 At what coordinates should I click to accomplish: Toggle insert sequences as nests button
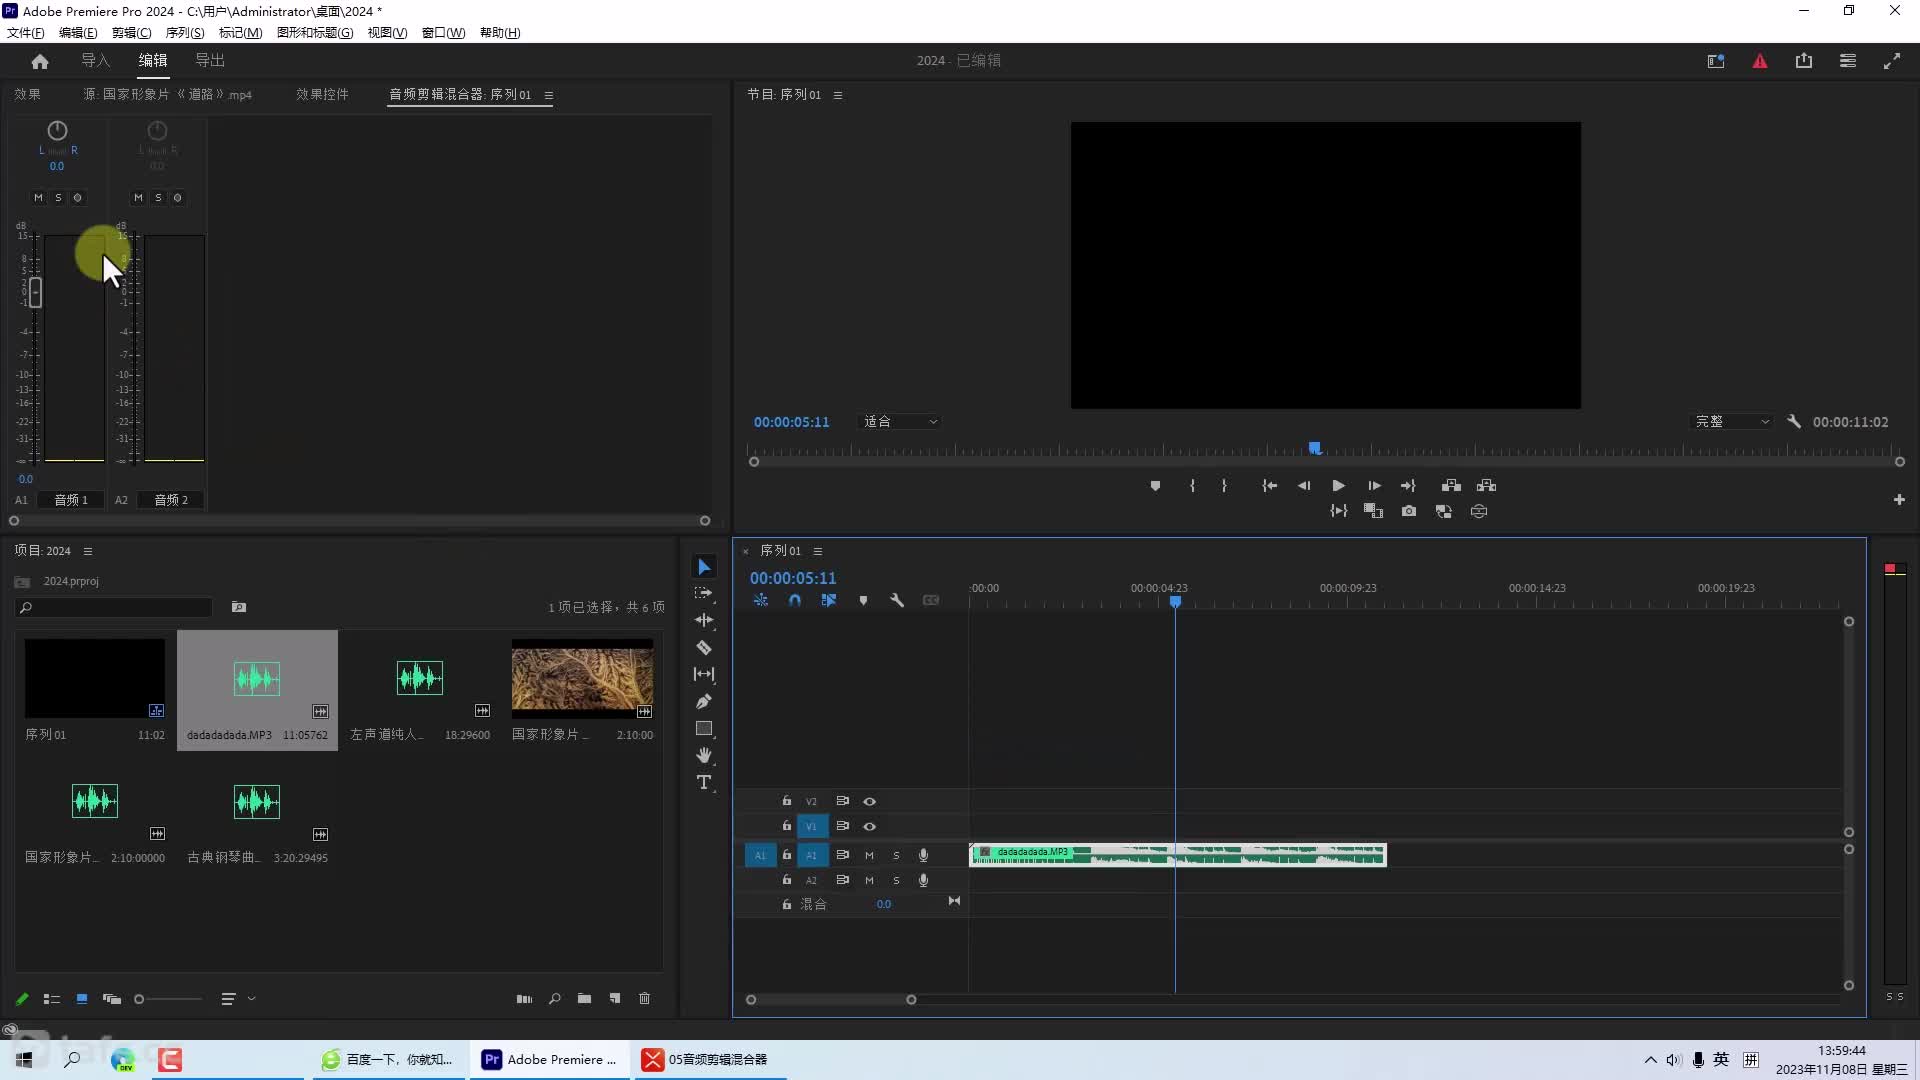click(761, 601)
